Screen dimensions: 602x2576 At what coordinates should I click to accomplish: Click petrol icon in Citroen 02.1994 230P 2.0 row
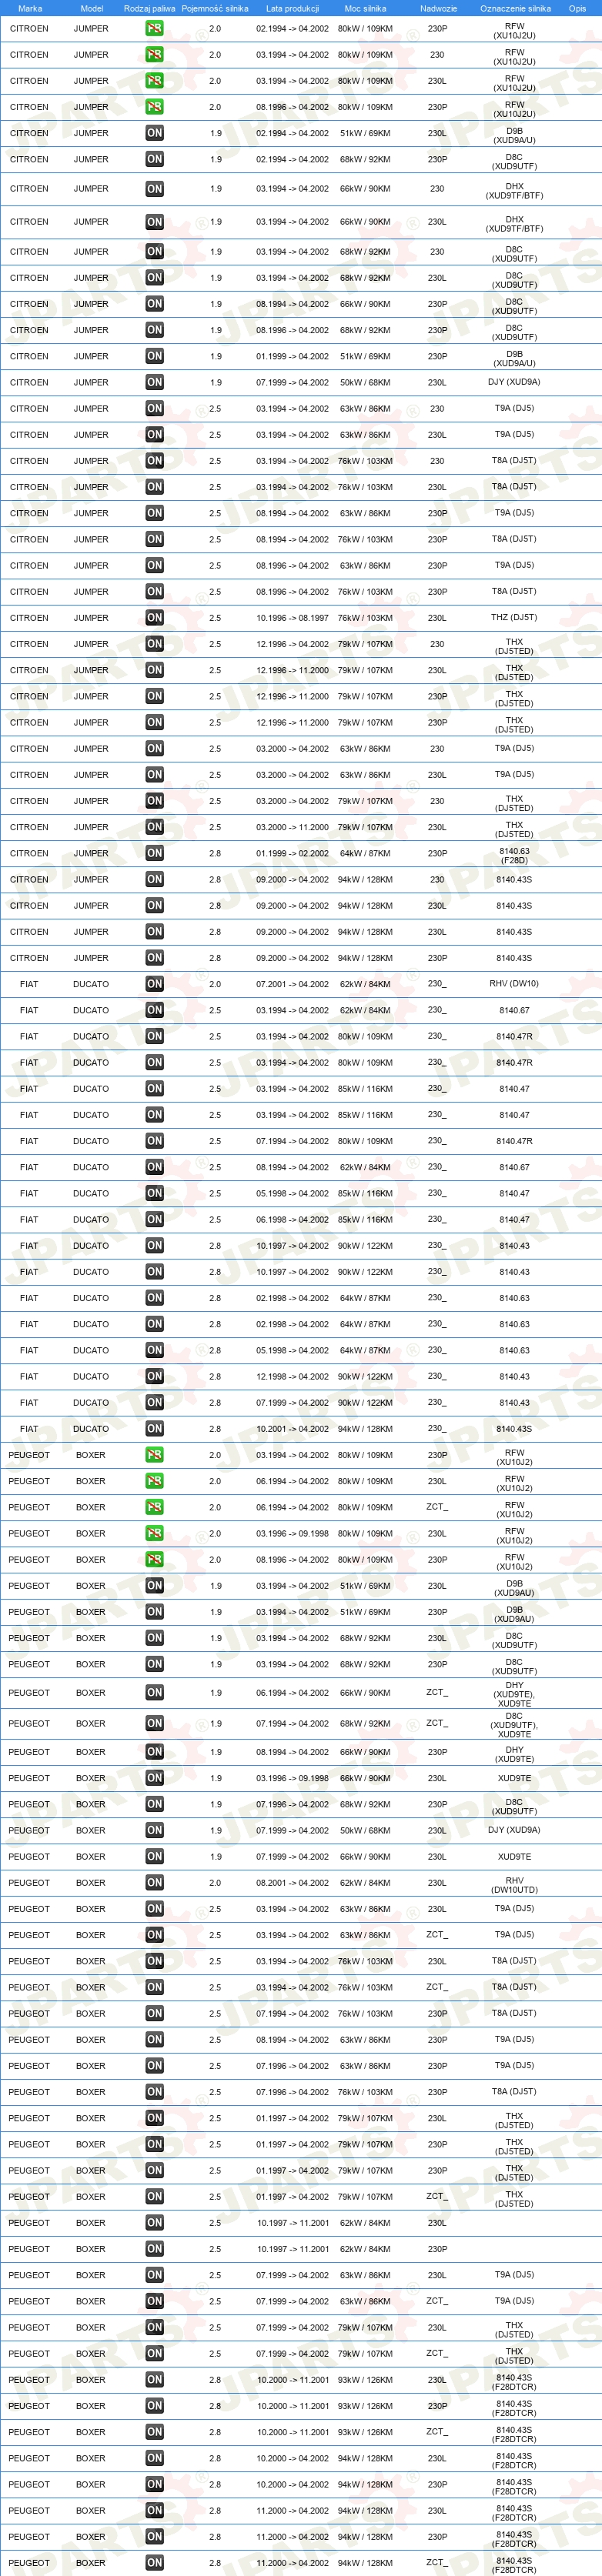(154, 29)
